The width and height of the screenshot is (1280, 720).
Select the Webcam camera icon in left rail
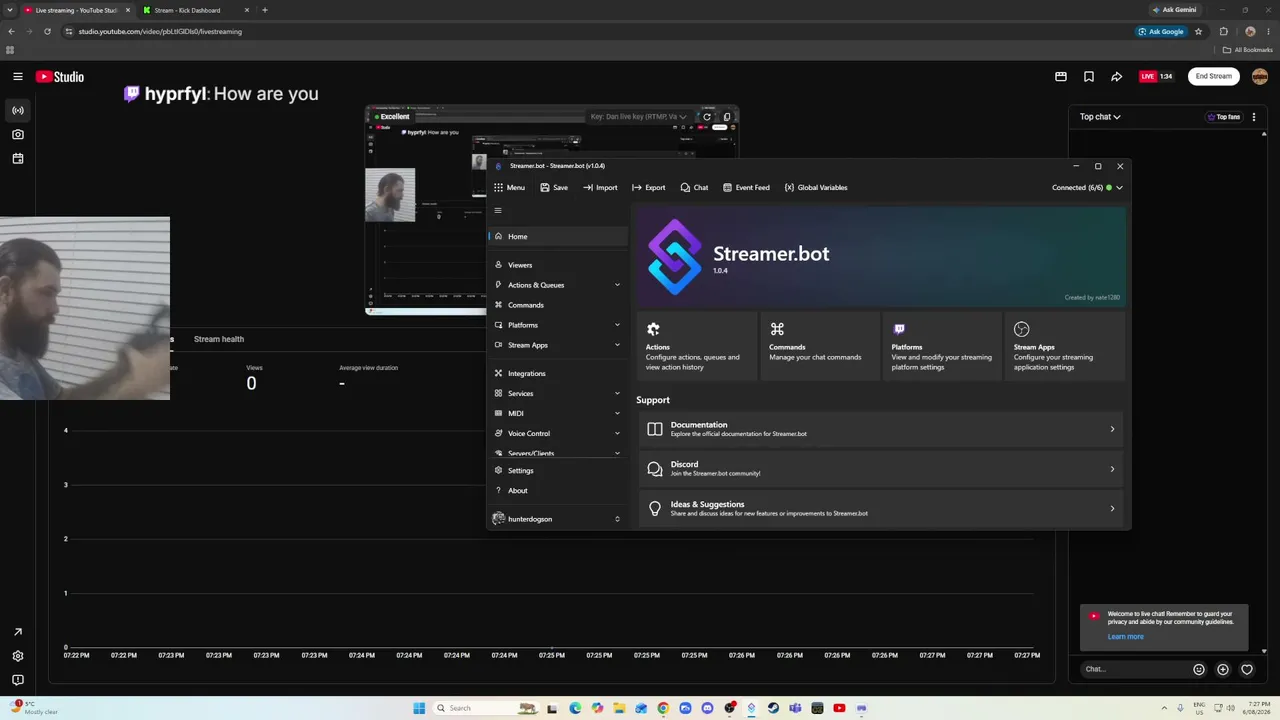coord(18,134)
